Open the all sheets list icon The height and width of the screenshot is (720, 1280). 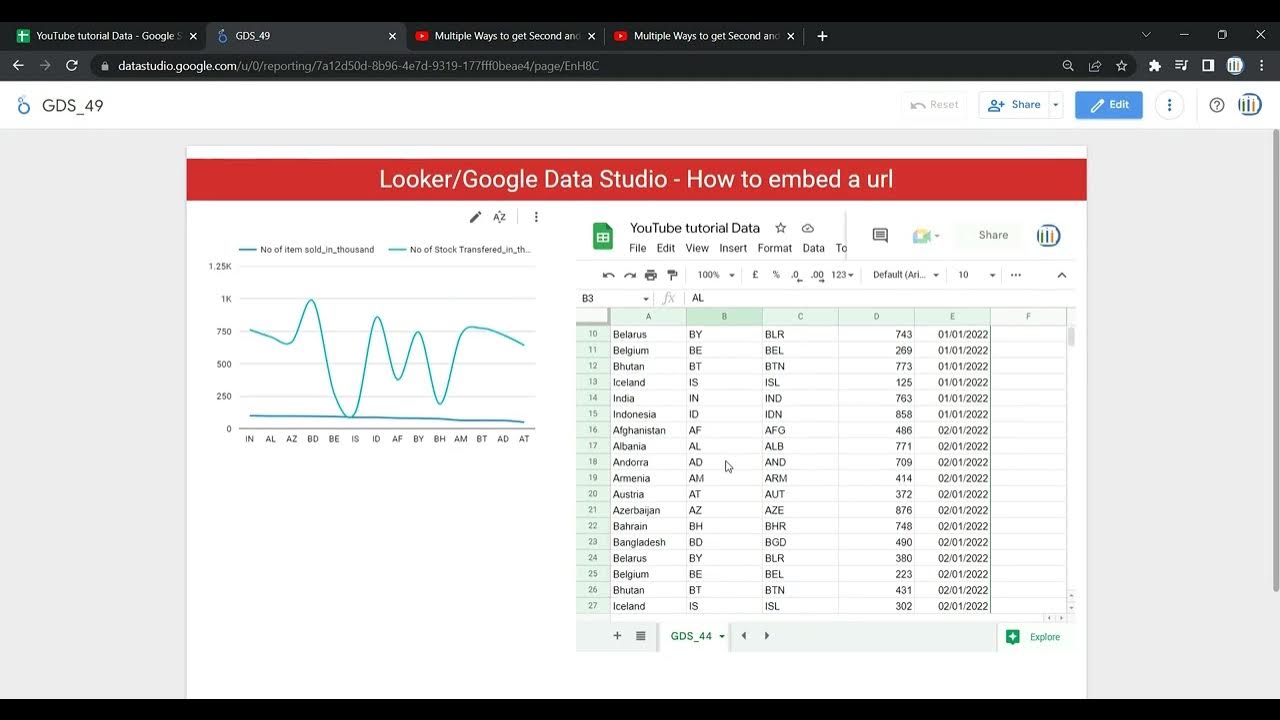coord(641,636)
